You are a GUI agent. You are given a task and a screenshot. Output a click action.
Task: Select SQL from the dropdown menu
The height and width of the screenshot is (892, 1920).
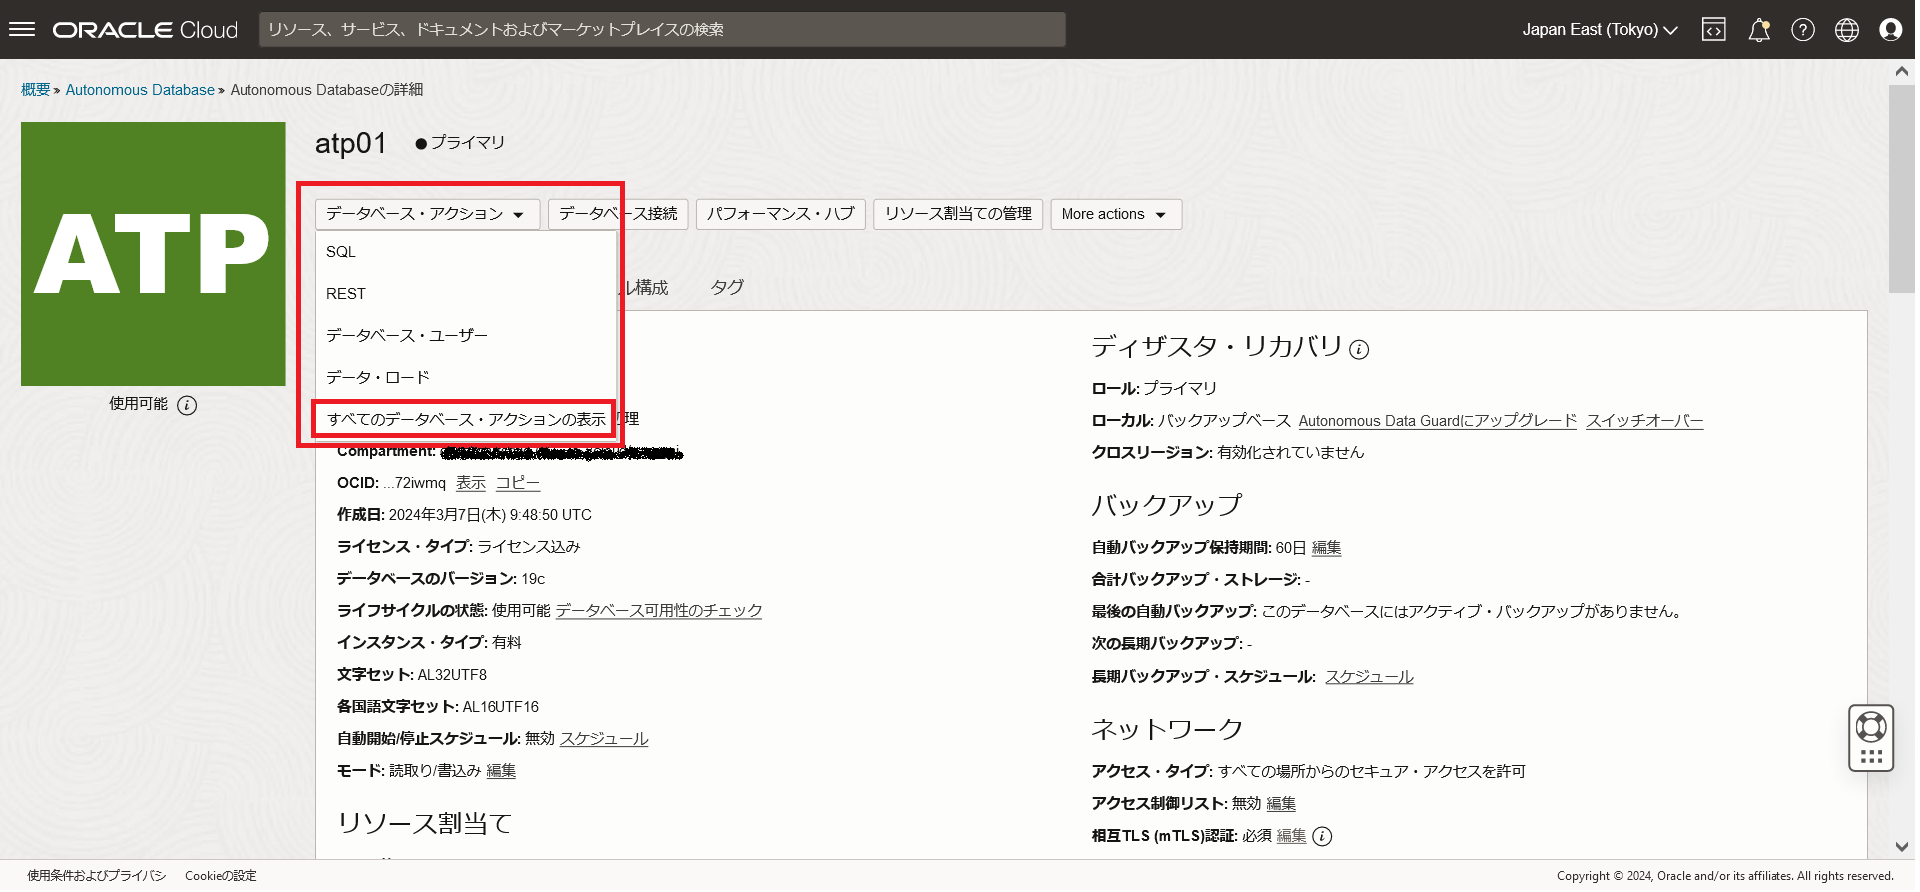[468, 253]
